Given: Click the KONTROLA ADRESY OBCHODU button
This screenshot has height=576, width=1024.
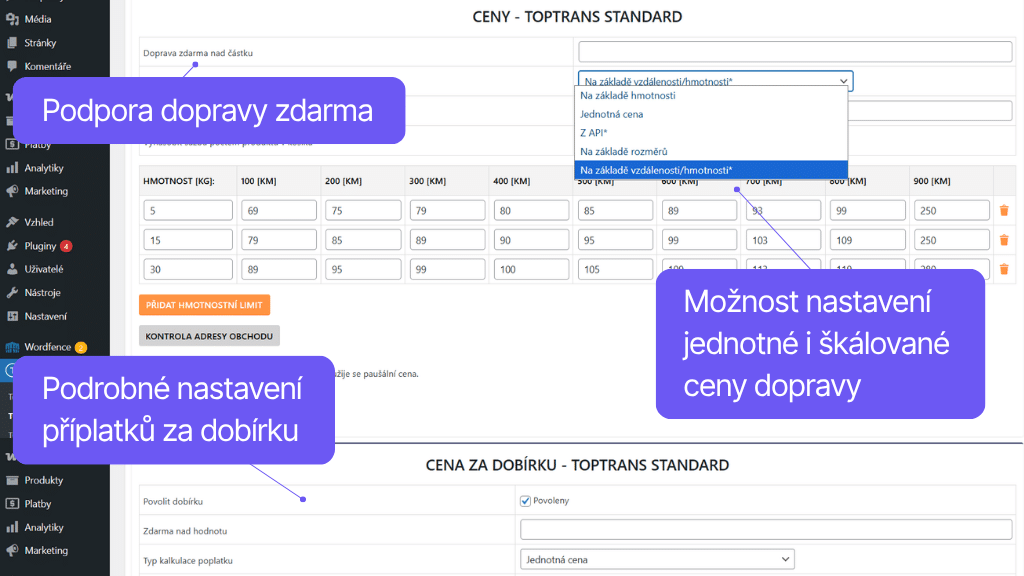Looking at the screenshot, I should click(210, 336).
